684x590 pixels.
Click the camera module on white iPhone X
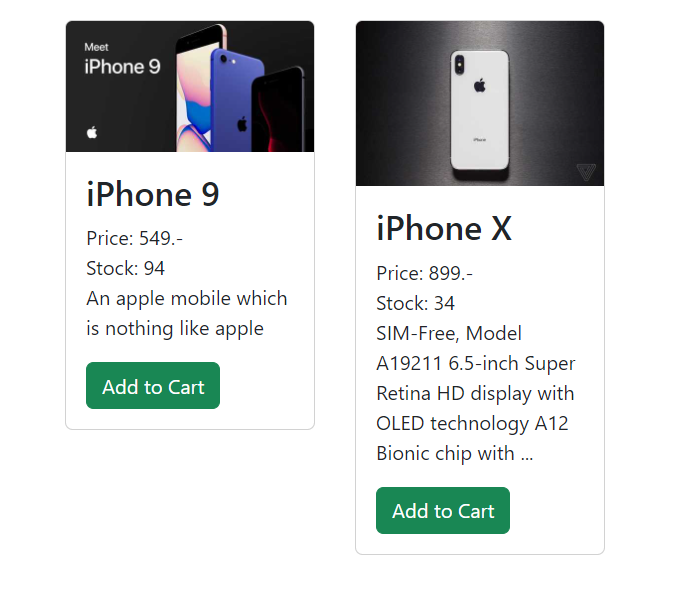coord(459,64)
